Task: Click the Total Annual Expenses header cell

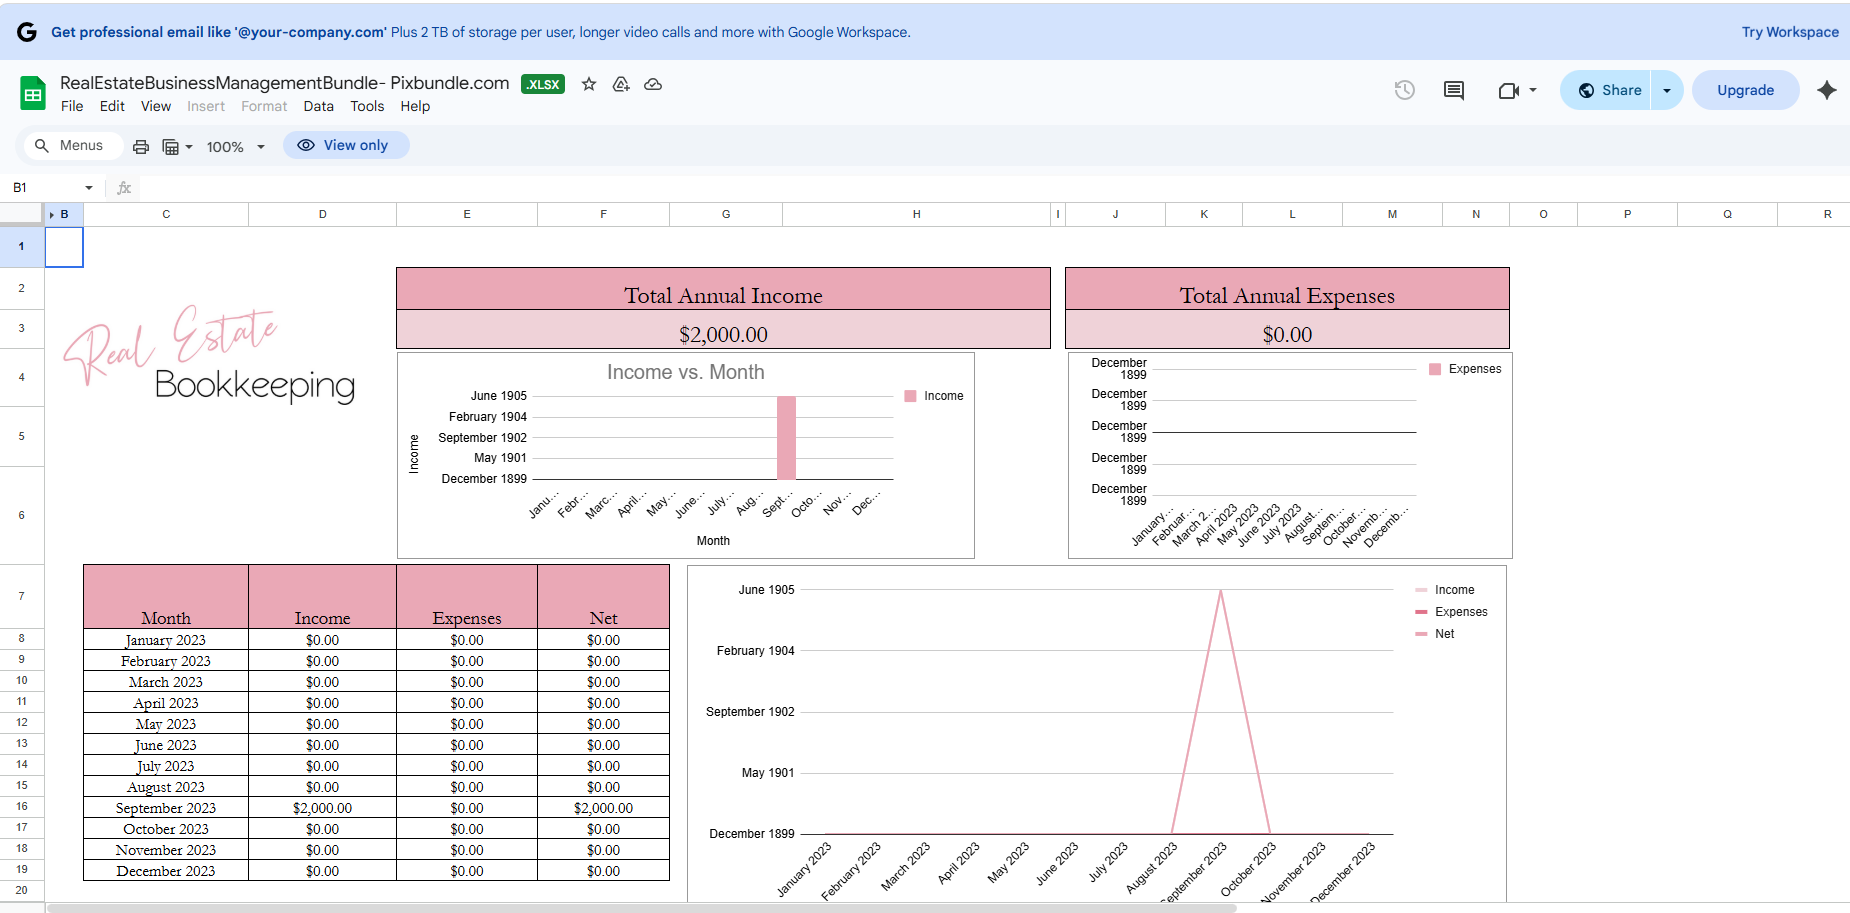Action: pos(1287,289)
